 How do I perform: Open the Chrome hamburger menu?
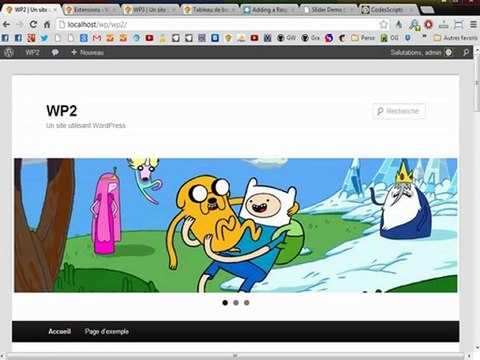[473, 24]
